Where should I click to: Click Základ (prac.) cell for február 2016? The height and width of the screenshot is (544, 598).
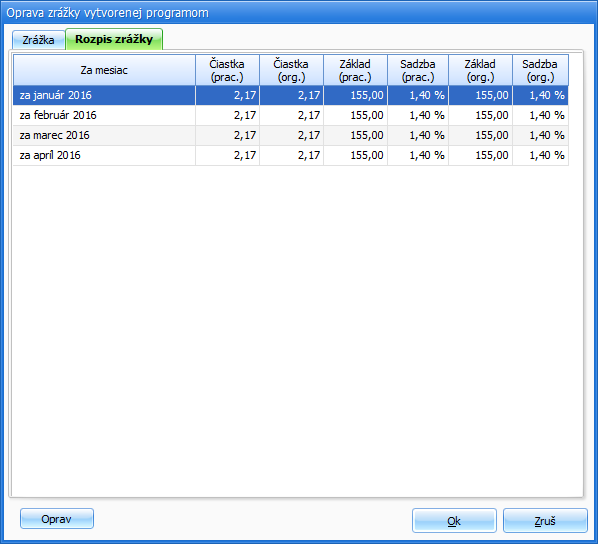coord(355,115)
